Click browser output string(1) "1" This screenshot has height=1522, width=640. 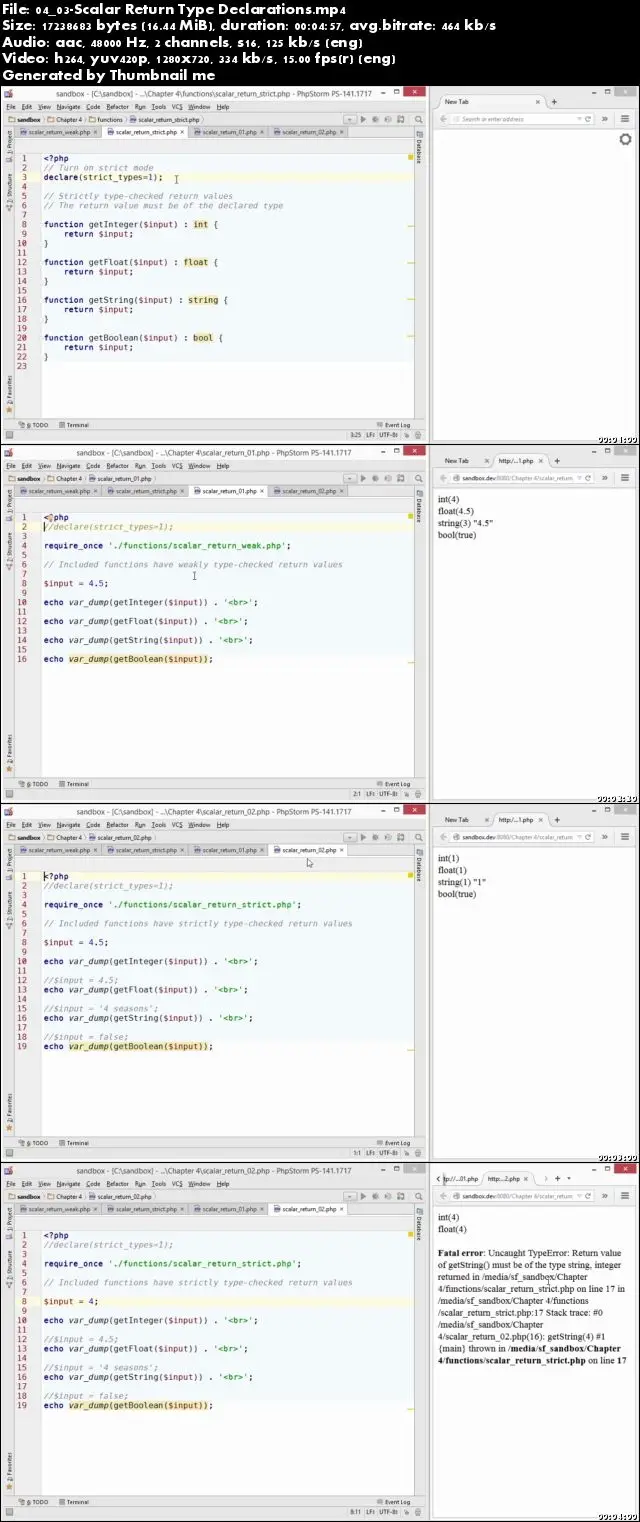click(461, 882)
